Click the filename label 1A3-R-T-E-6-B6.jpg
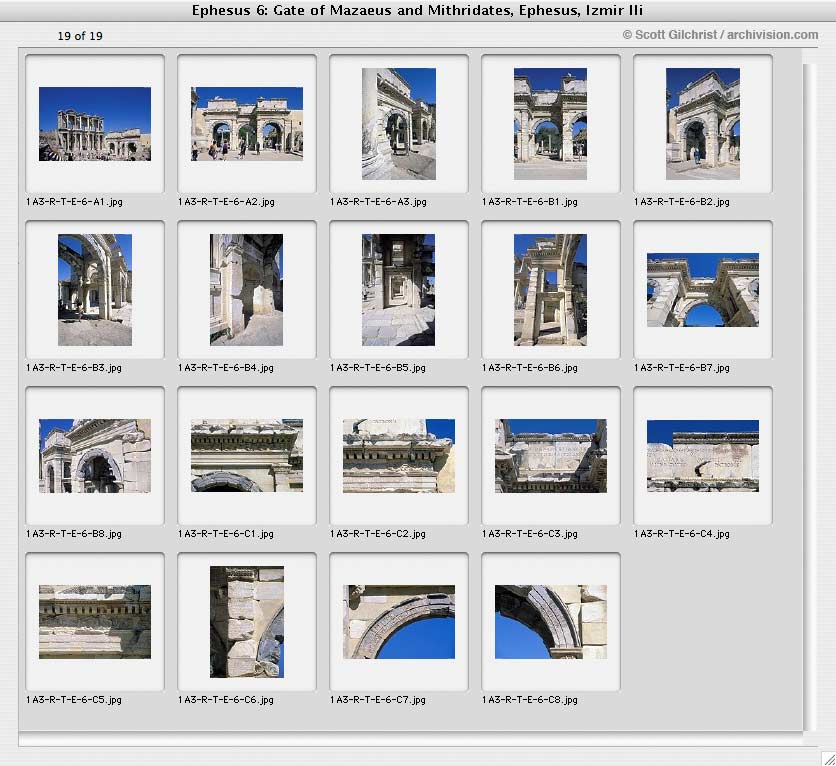 point(529,368)
